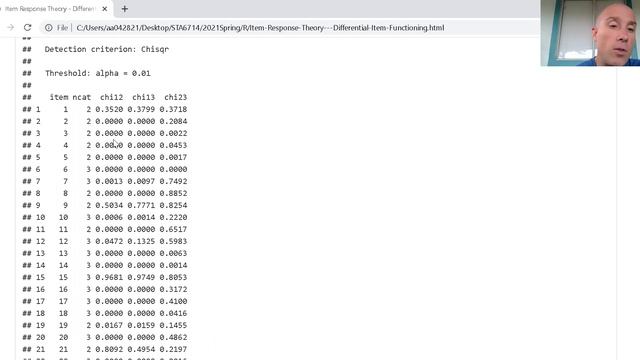Click value 0.0453 in item 4 row
Image resolution: width=640 pixels, height=360 pixels.
pos(173,145)
